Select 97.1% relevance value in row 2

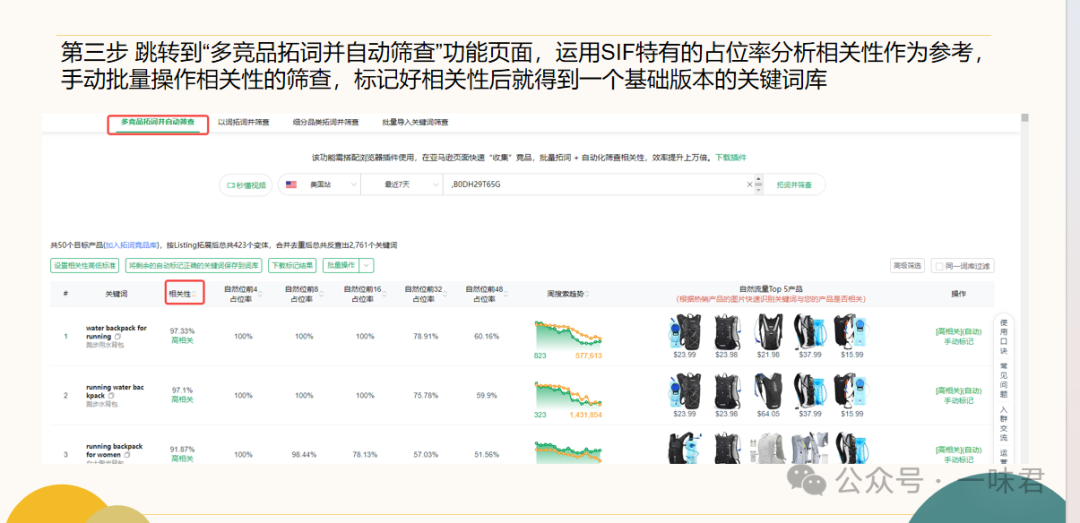pos(183,390)
